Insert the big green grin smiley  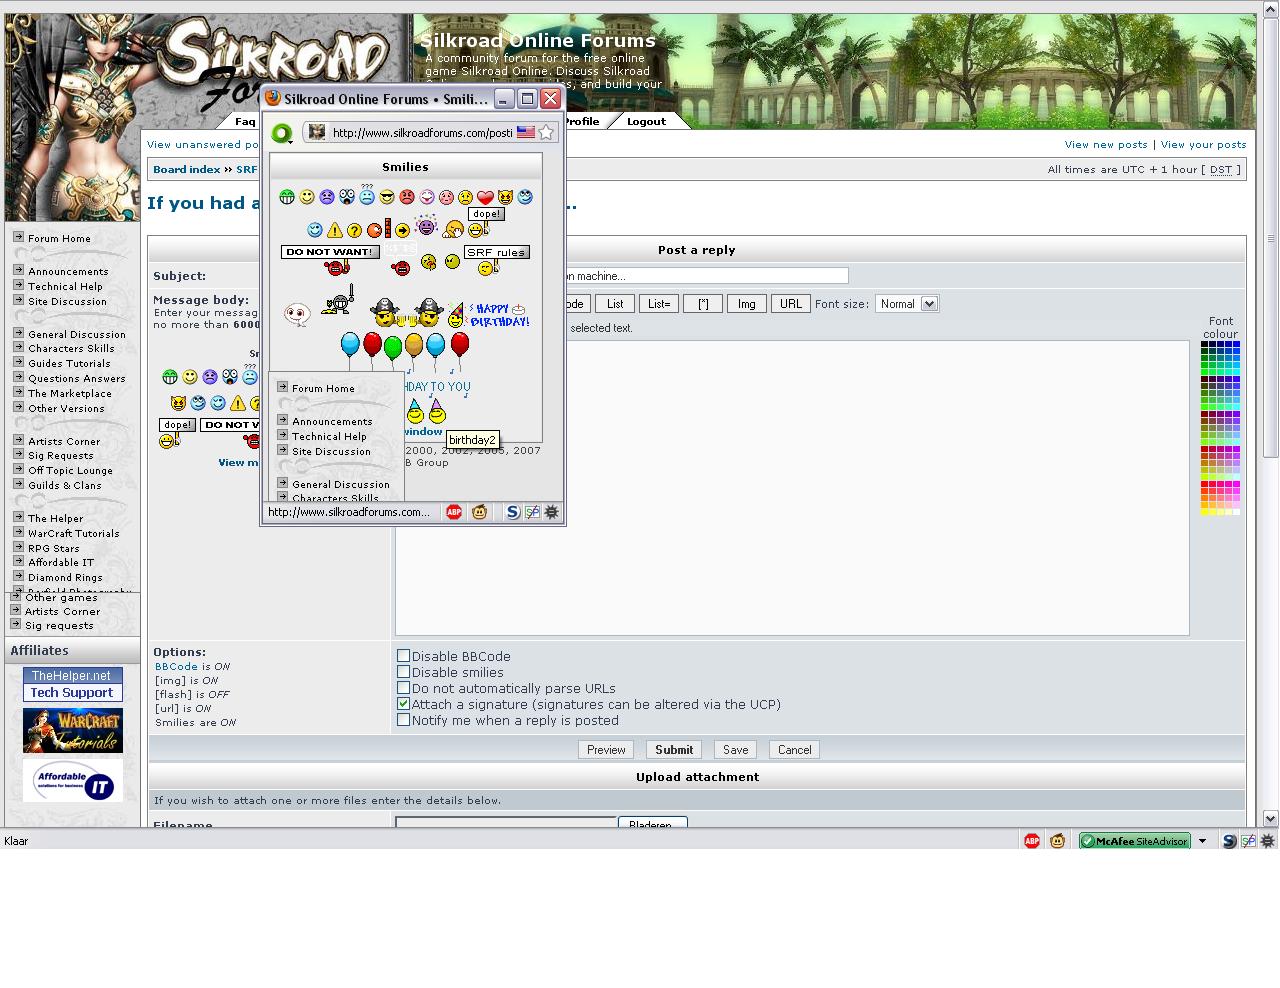click(x=287, y=197)
